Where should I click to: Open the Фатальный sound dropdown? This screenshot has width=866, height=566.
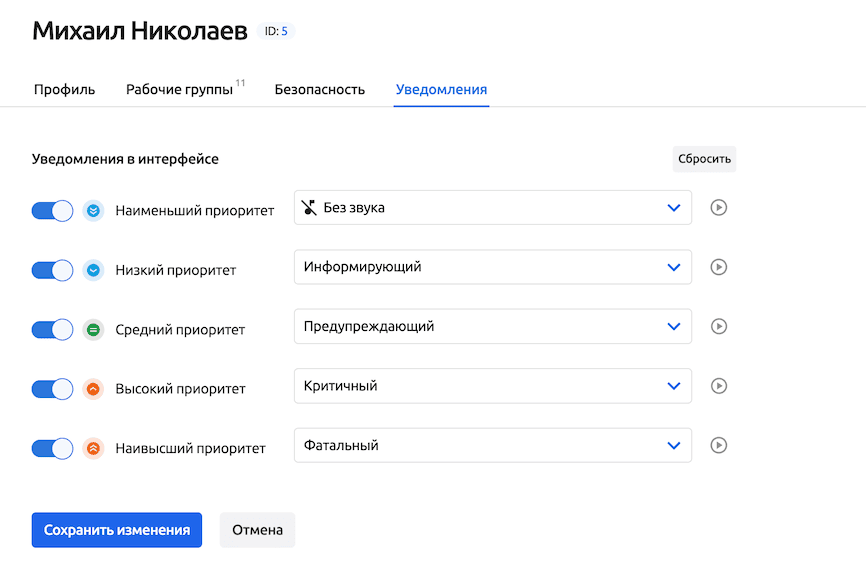pos(492,446)
